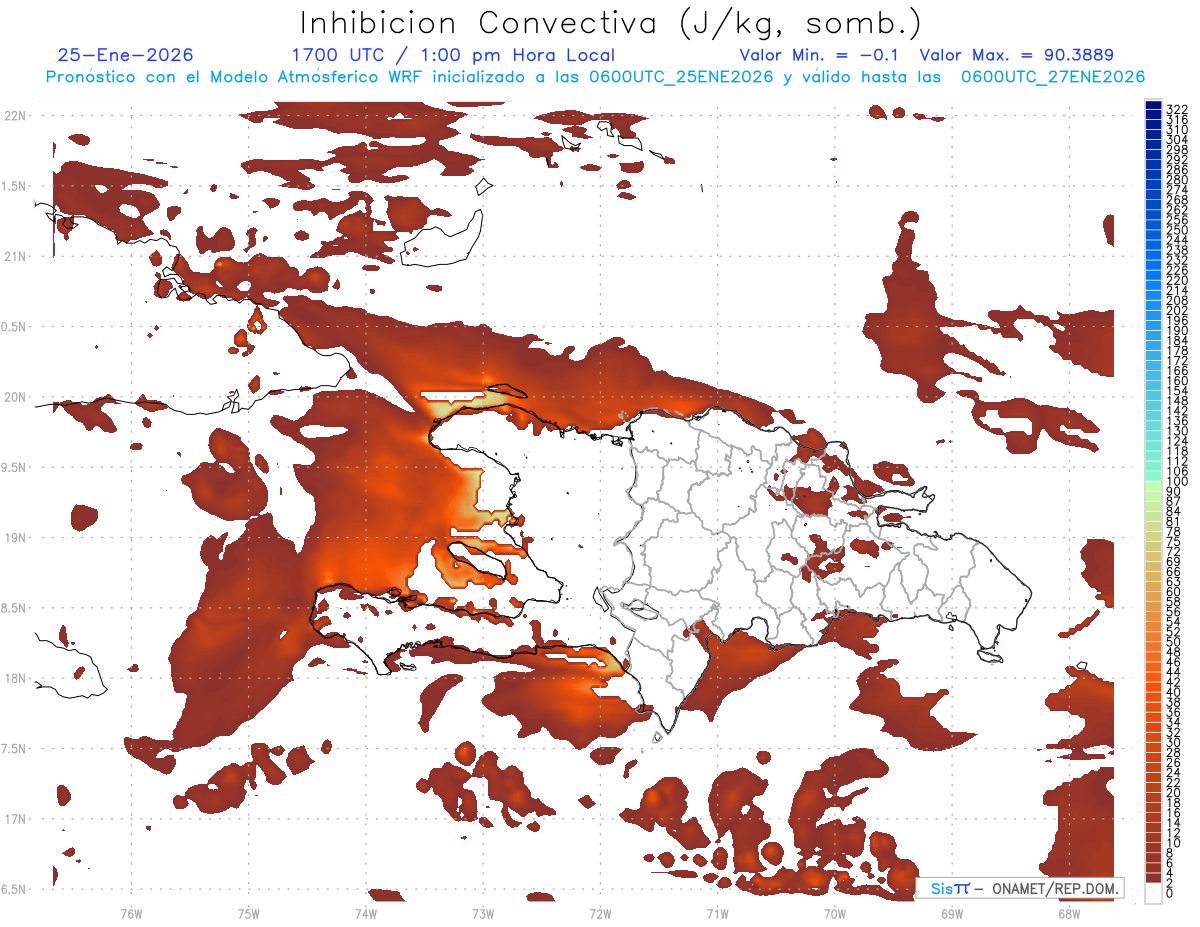Click the "68W" longitude label
The image size is (1200, 927).
click(x=1069, y=913)
